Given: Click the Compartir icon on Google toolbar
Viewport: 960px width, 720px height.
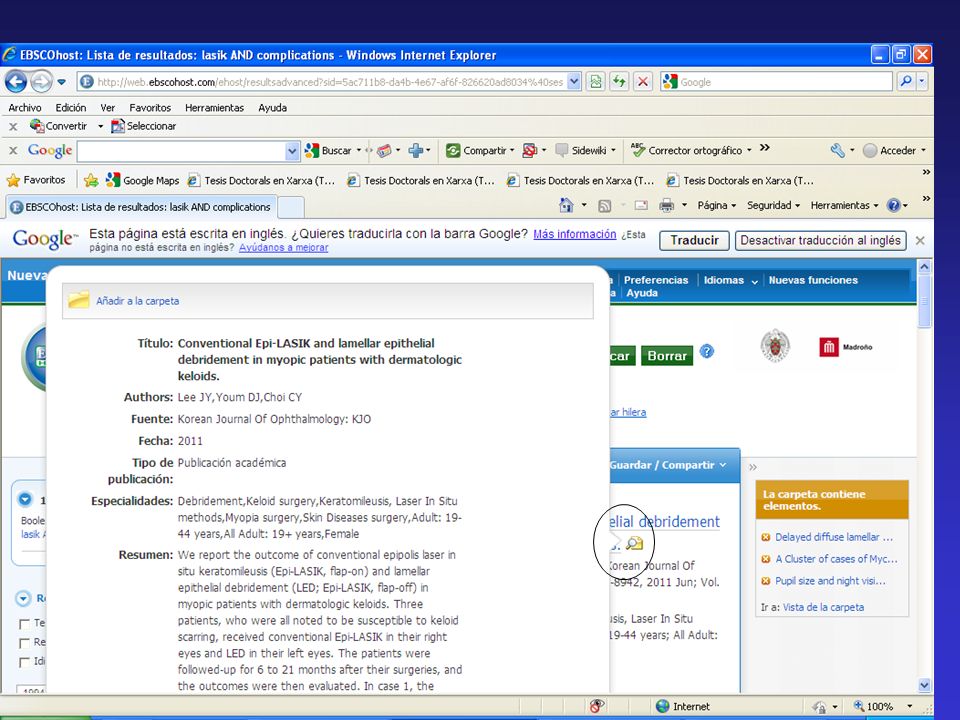Looking at the screenshot, I should pyautogui.click(x=453, y=151).
